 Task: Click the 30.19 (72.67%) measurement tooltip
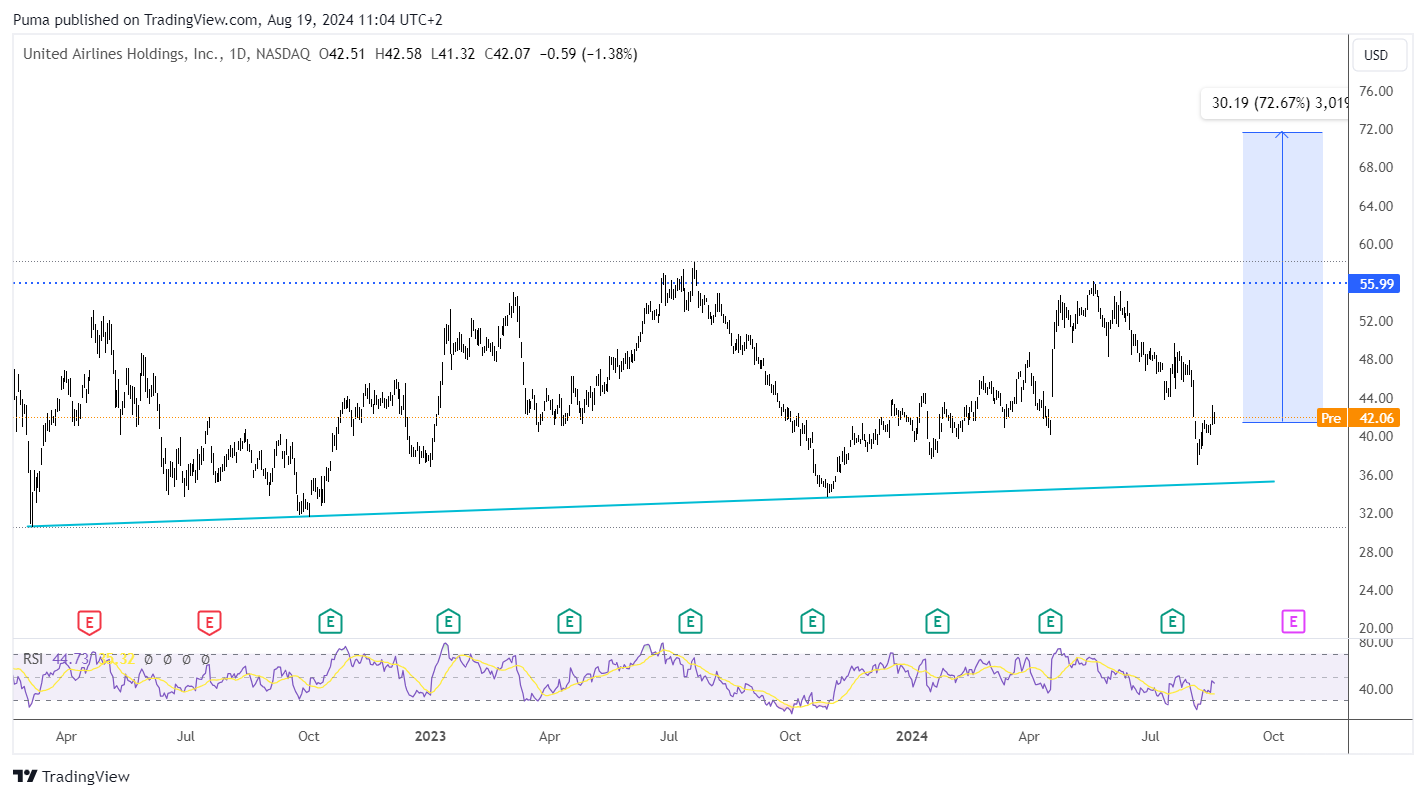tap(1276, 102)
